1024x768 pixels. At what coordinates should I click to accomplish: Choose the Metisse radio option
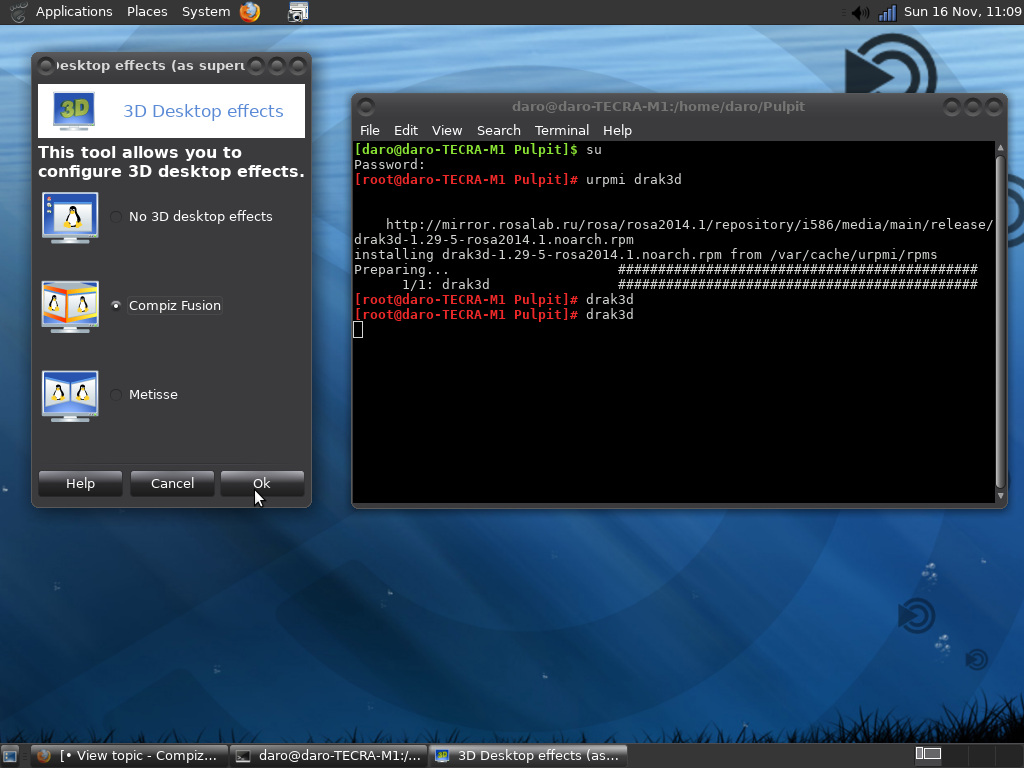tap(117, 395)
